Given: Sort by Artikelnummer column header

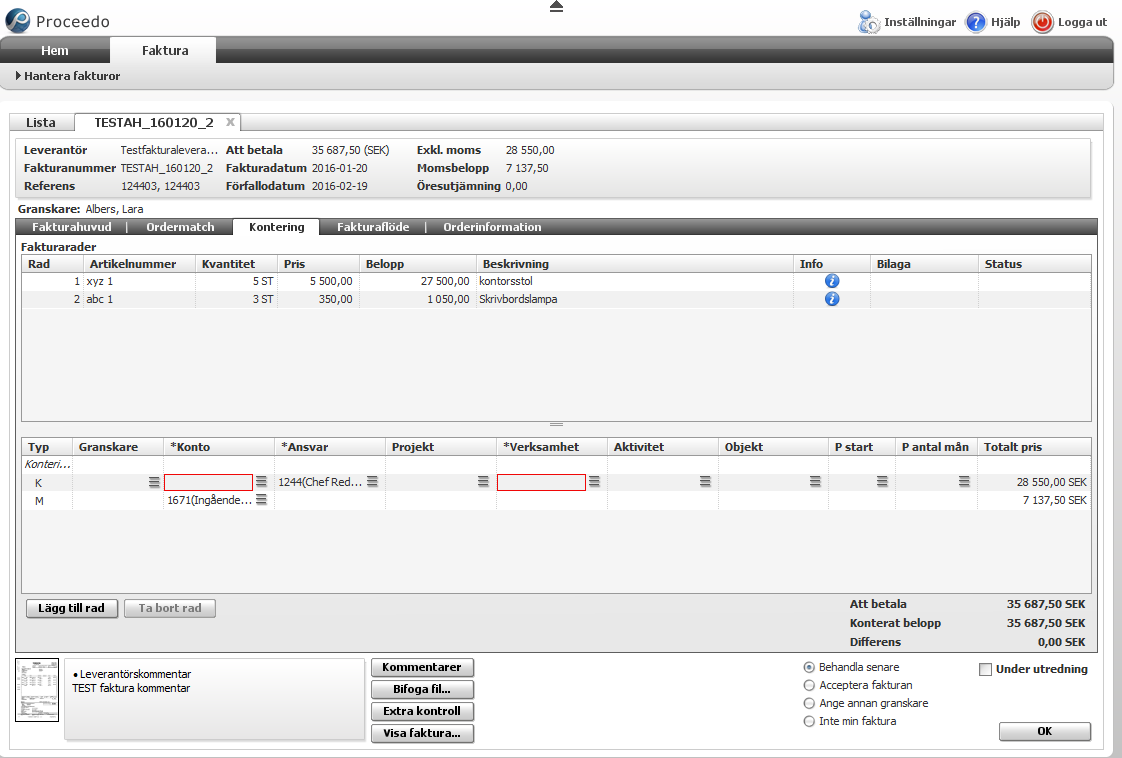Looking at the screenshot, I should [x=139, y=264].
